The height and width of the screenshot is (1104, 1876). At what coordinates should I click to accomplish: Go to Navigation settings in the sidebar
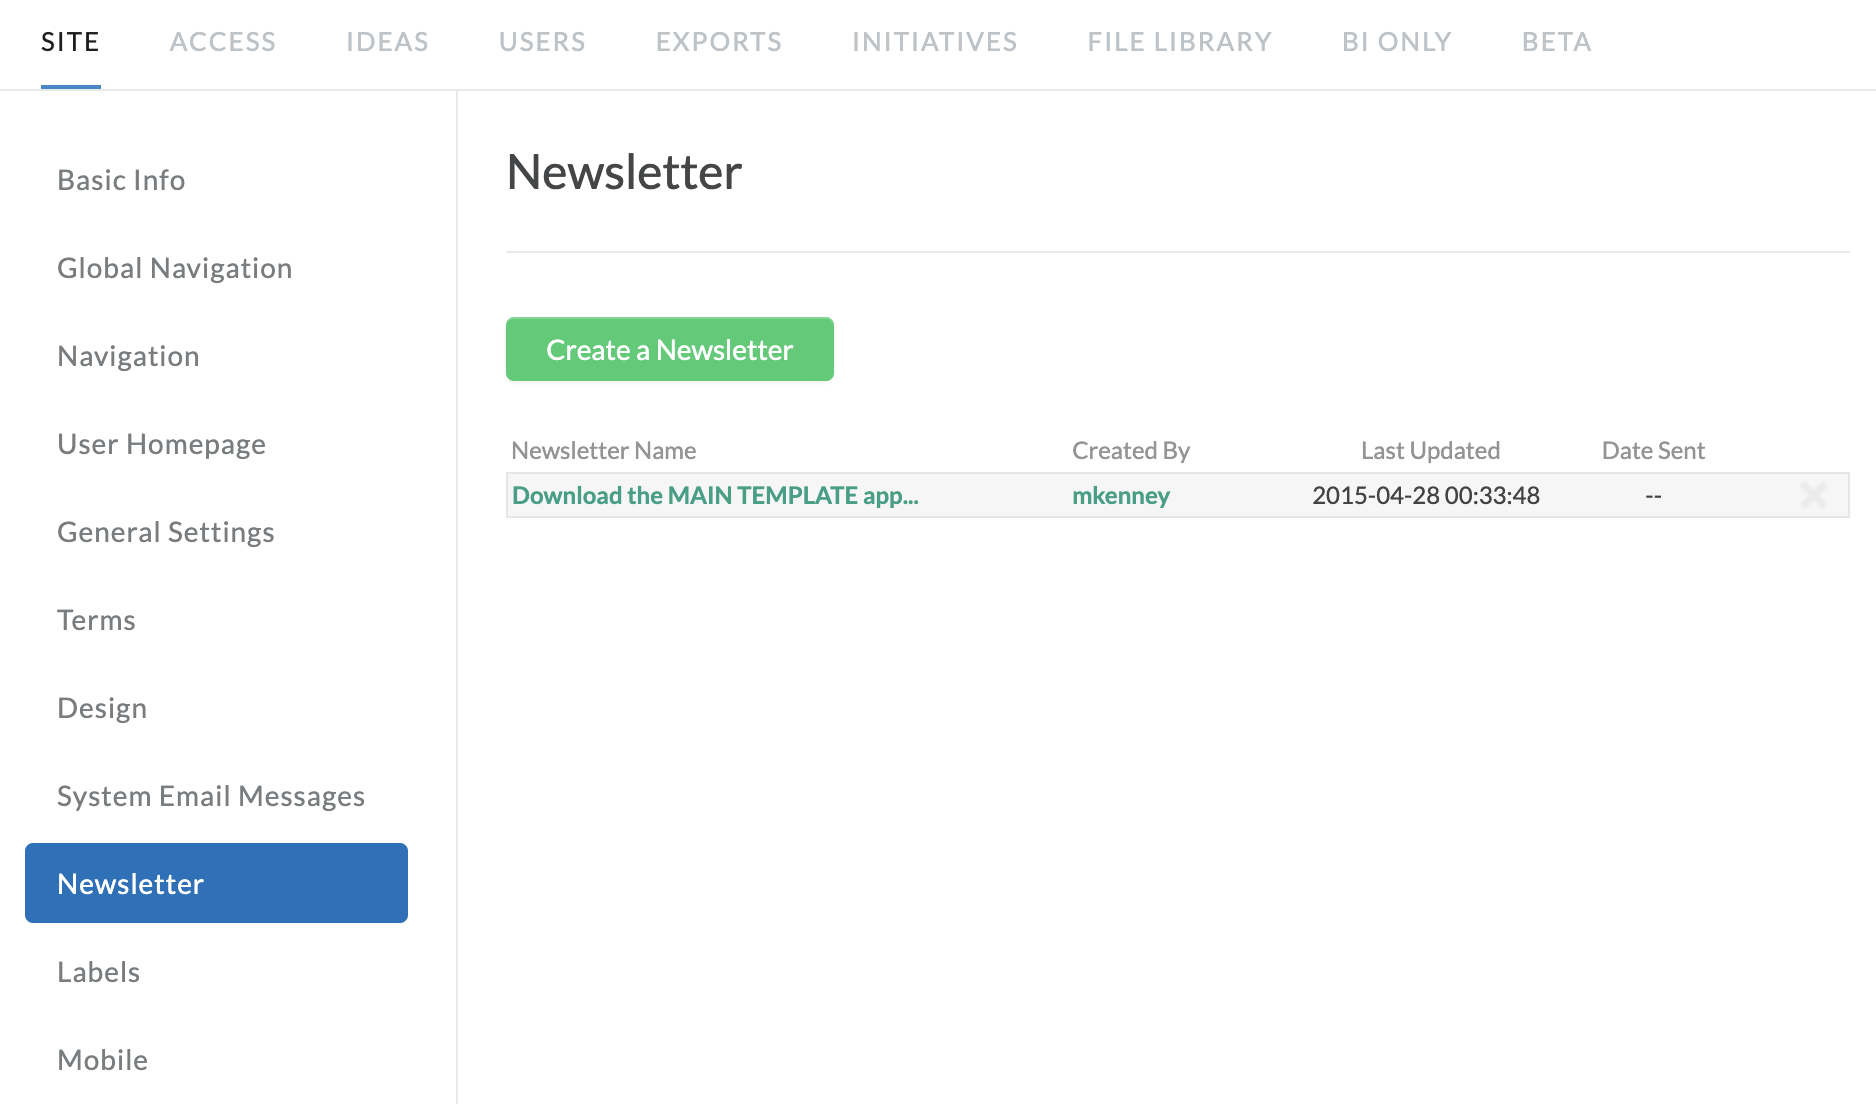click(x=128, y=356)
